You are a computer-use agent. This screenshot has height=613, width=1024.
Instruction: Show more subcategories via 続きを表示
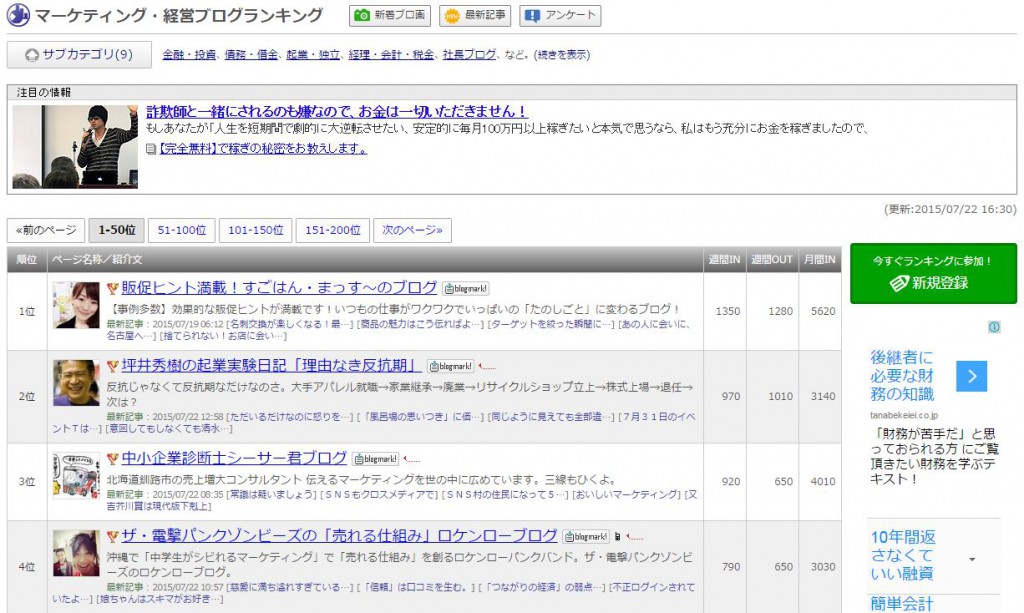563,55
